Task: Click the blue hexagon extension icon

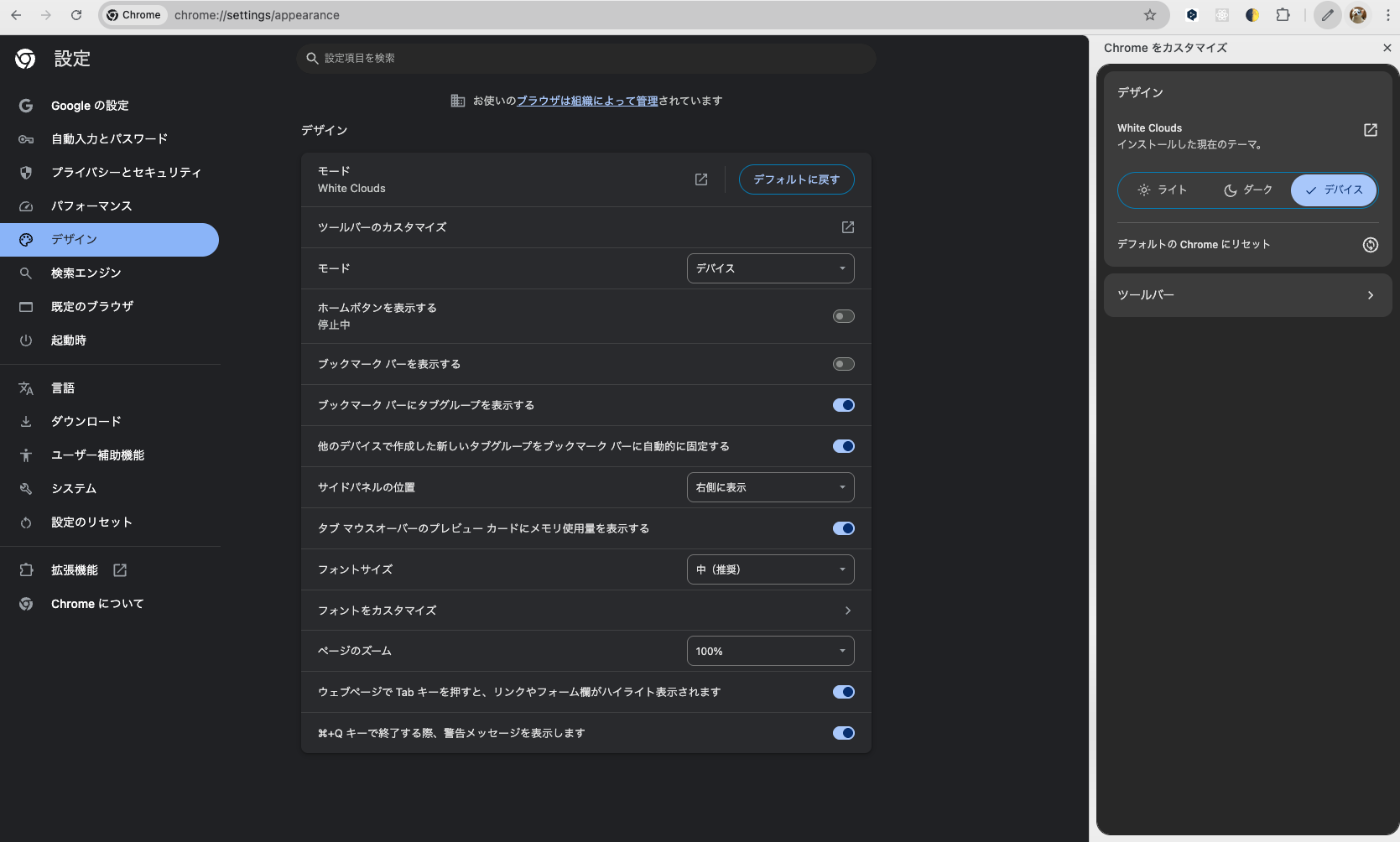Action: click(1192, 15)
